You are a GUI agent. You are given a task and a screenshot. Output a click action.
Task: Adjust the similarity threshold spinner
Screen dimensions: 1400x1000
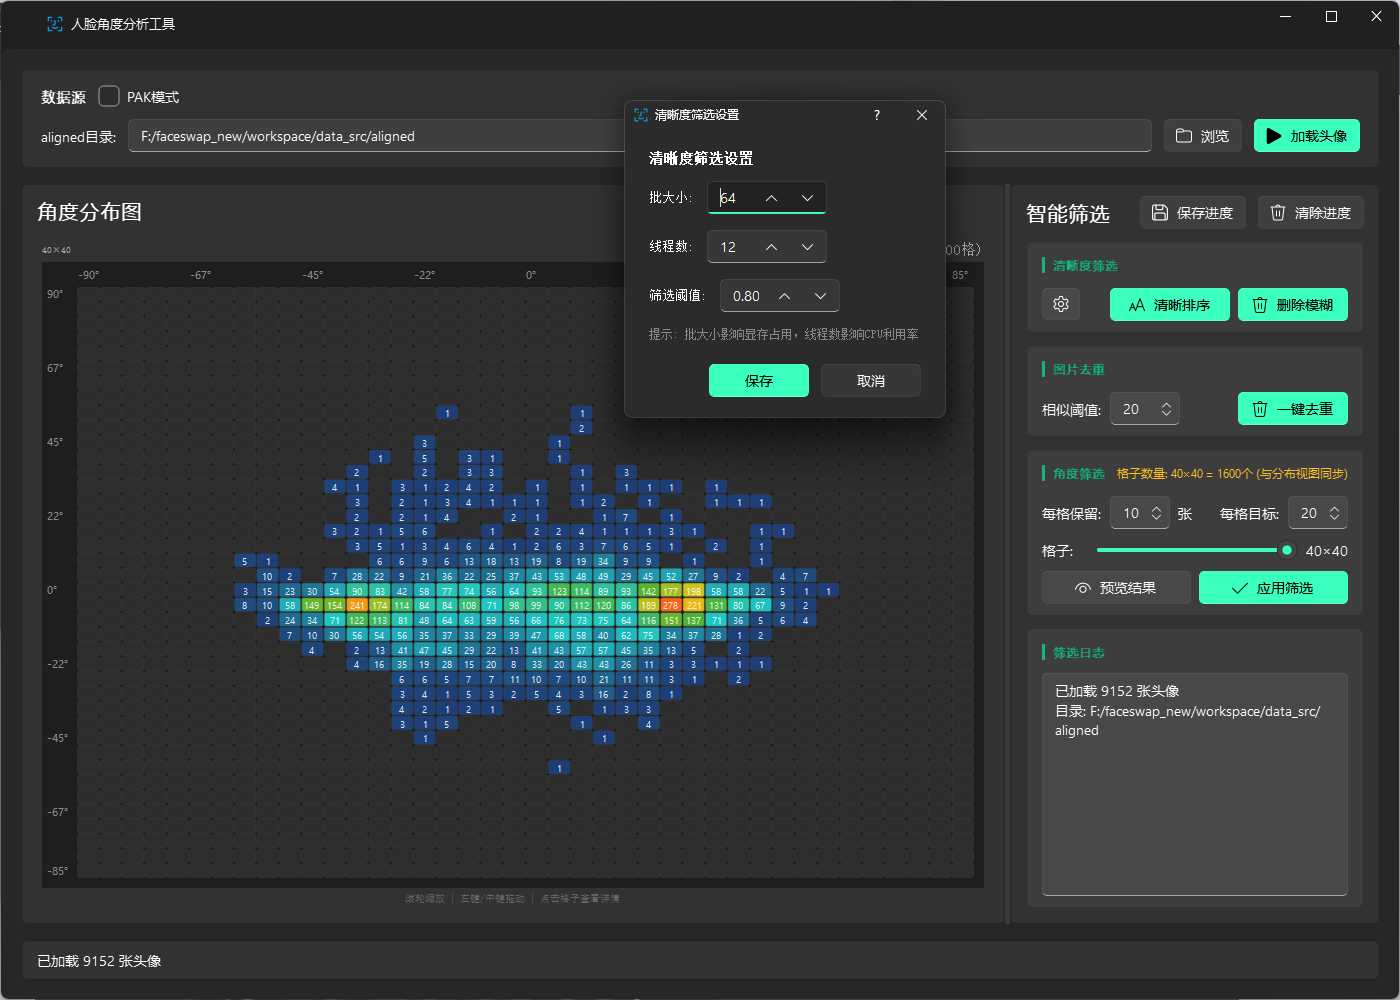point(1166,409)
